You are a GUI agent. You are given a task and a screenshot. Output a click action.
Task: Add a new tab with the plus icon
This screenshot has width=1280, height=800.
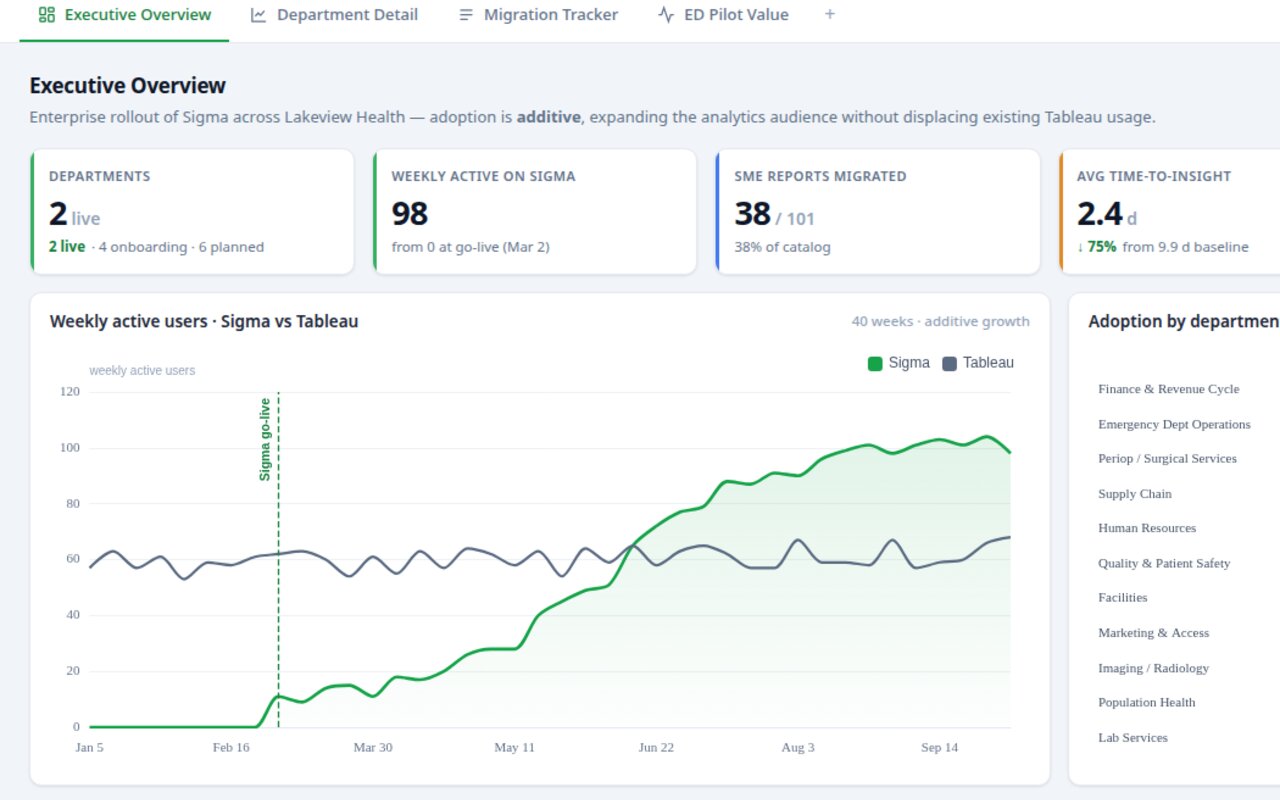[830, 15]
